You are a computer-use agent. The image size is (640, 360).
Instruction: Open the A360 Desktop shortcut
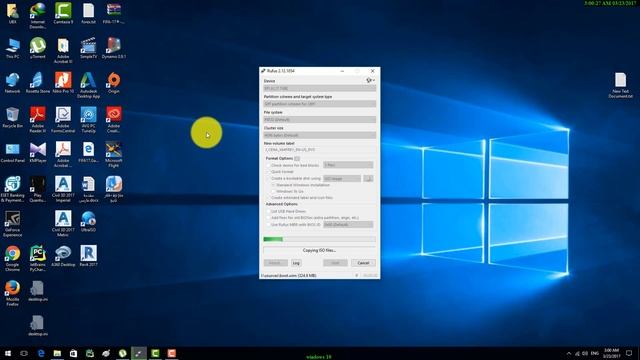coord(63,256)
